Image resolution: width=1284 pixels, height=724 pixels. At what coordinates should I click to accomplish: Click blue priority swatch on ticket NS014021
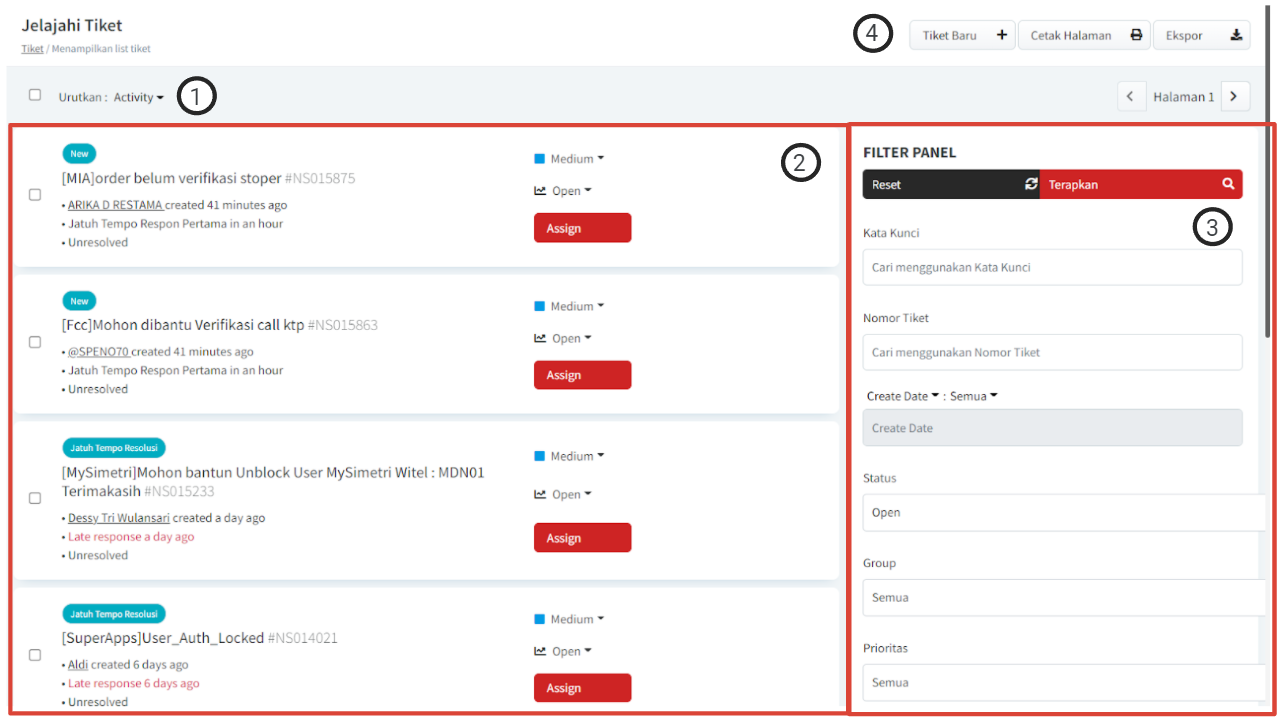point(540,620)
